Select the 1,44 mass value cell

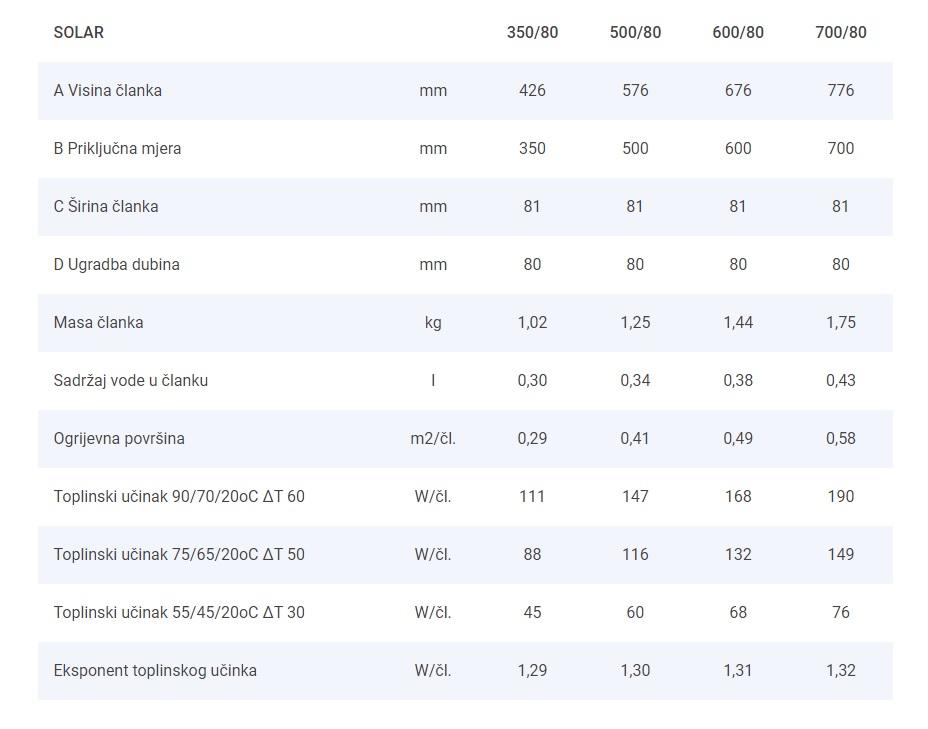738,322
